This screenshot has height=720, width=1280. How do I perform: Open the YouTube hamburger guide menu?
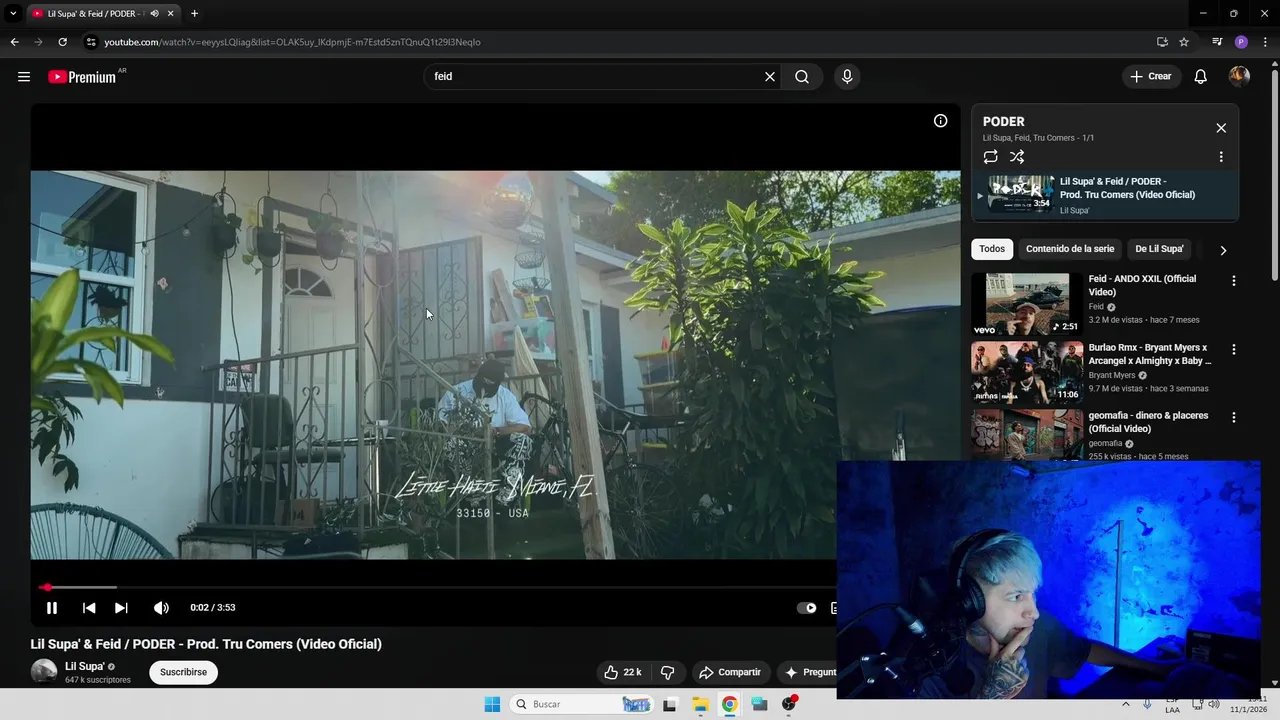pos(24,76)
